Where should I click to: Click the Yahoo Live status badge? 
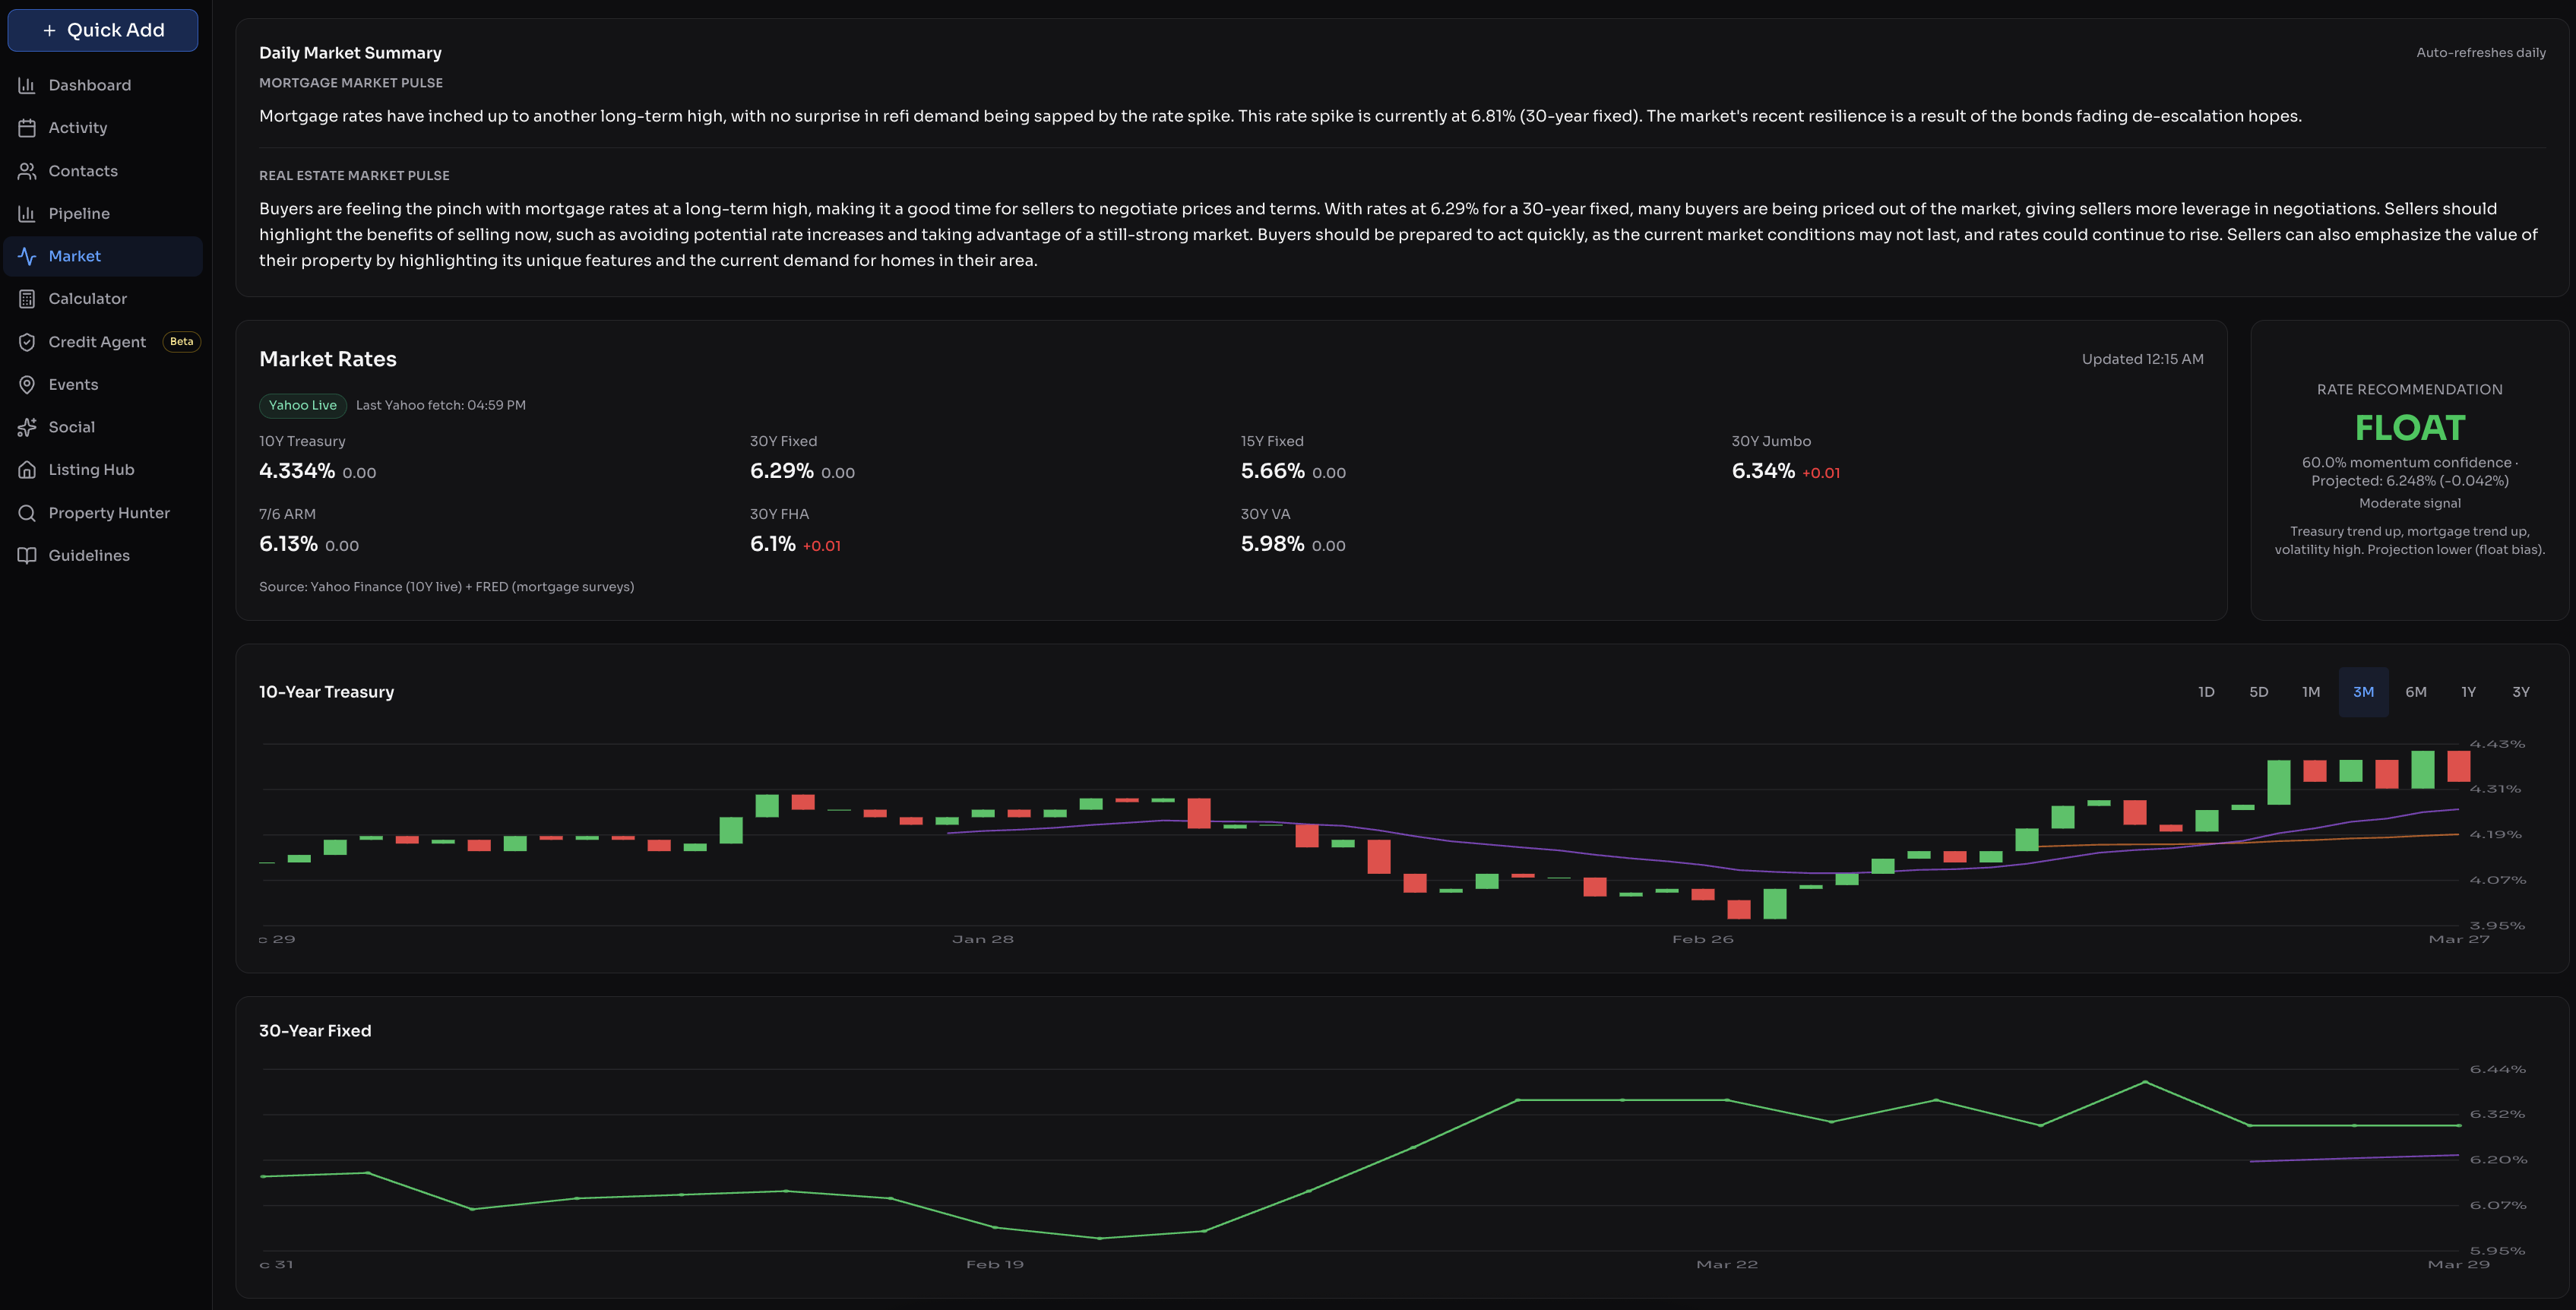coord(302,405)
